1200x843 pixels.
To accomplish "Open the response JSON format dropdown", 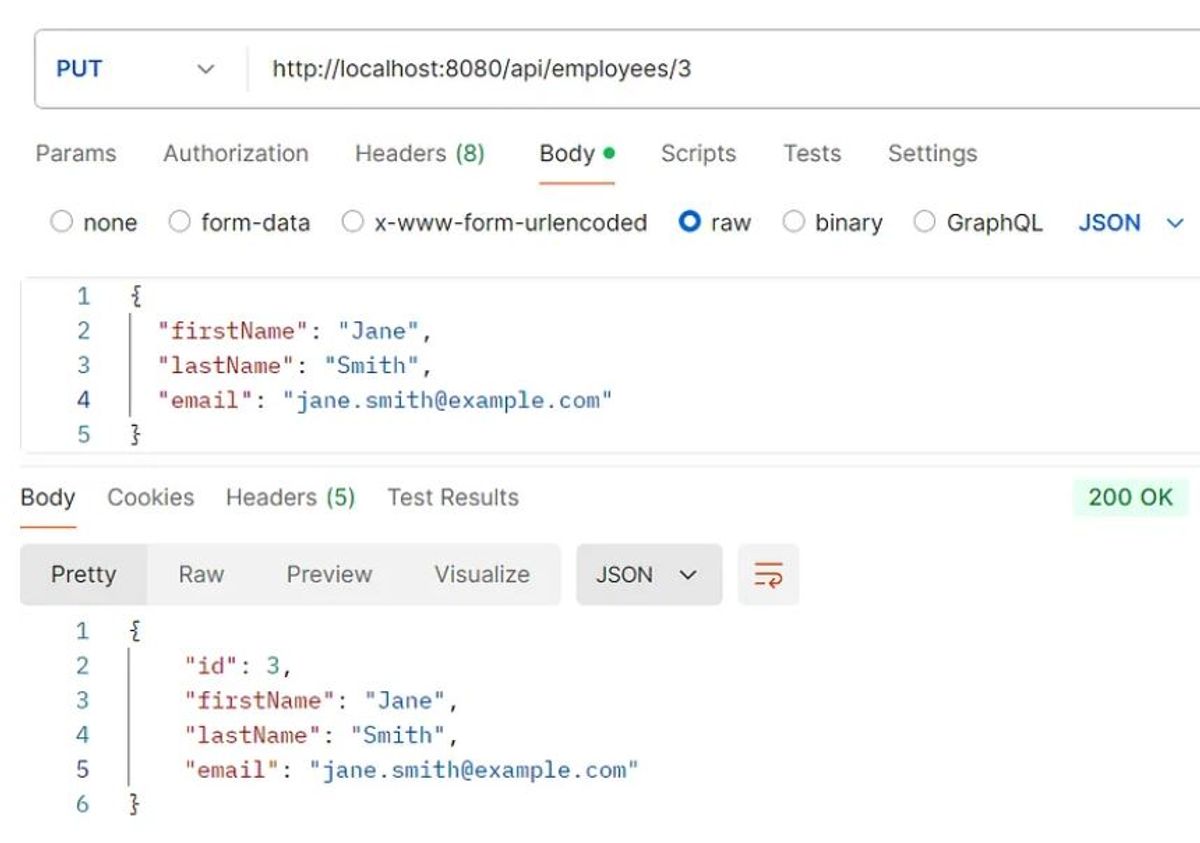I will pyautogui.click(x=648, y=575).
